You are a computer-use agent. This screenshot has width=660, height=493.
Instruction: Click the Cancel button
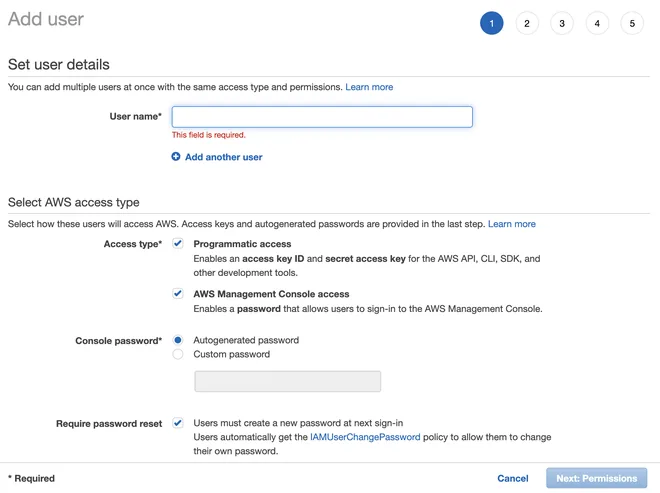[513, 478]
